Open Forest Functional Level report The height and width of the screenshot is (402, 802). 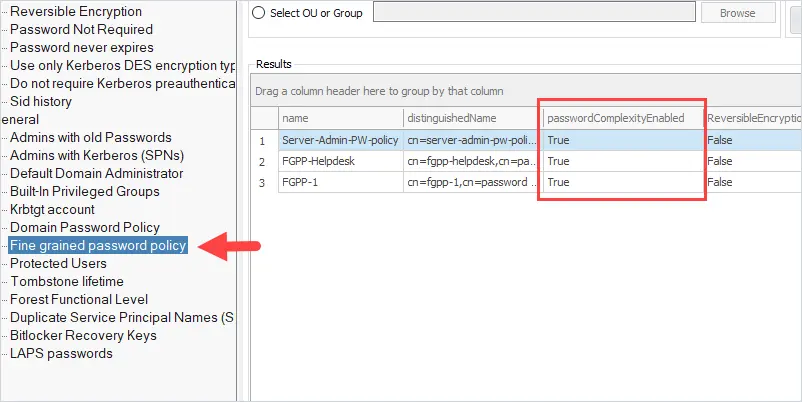(79, 299)
